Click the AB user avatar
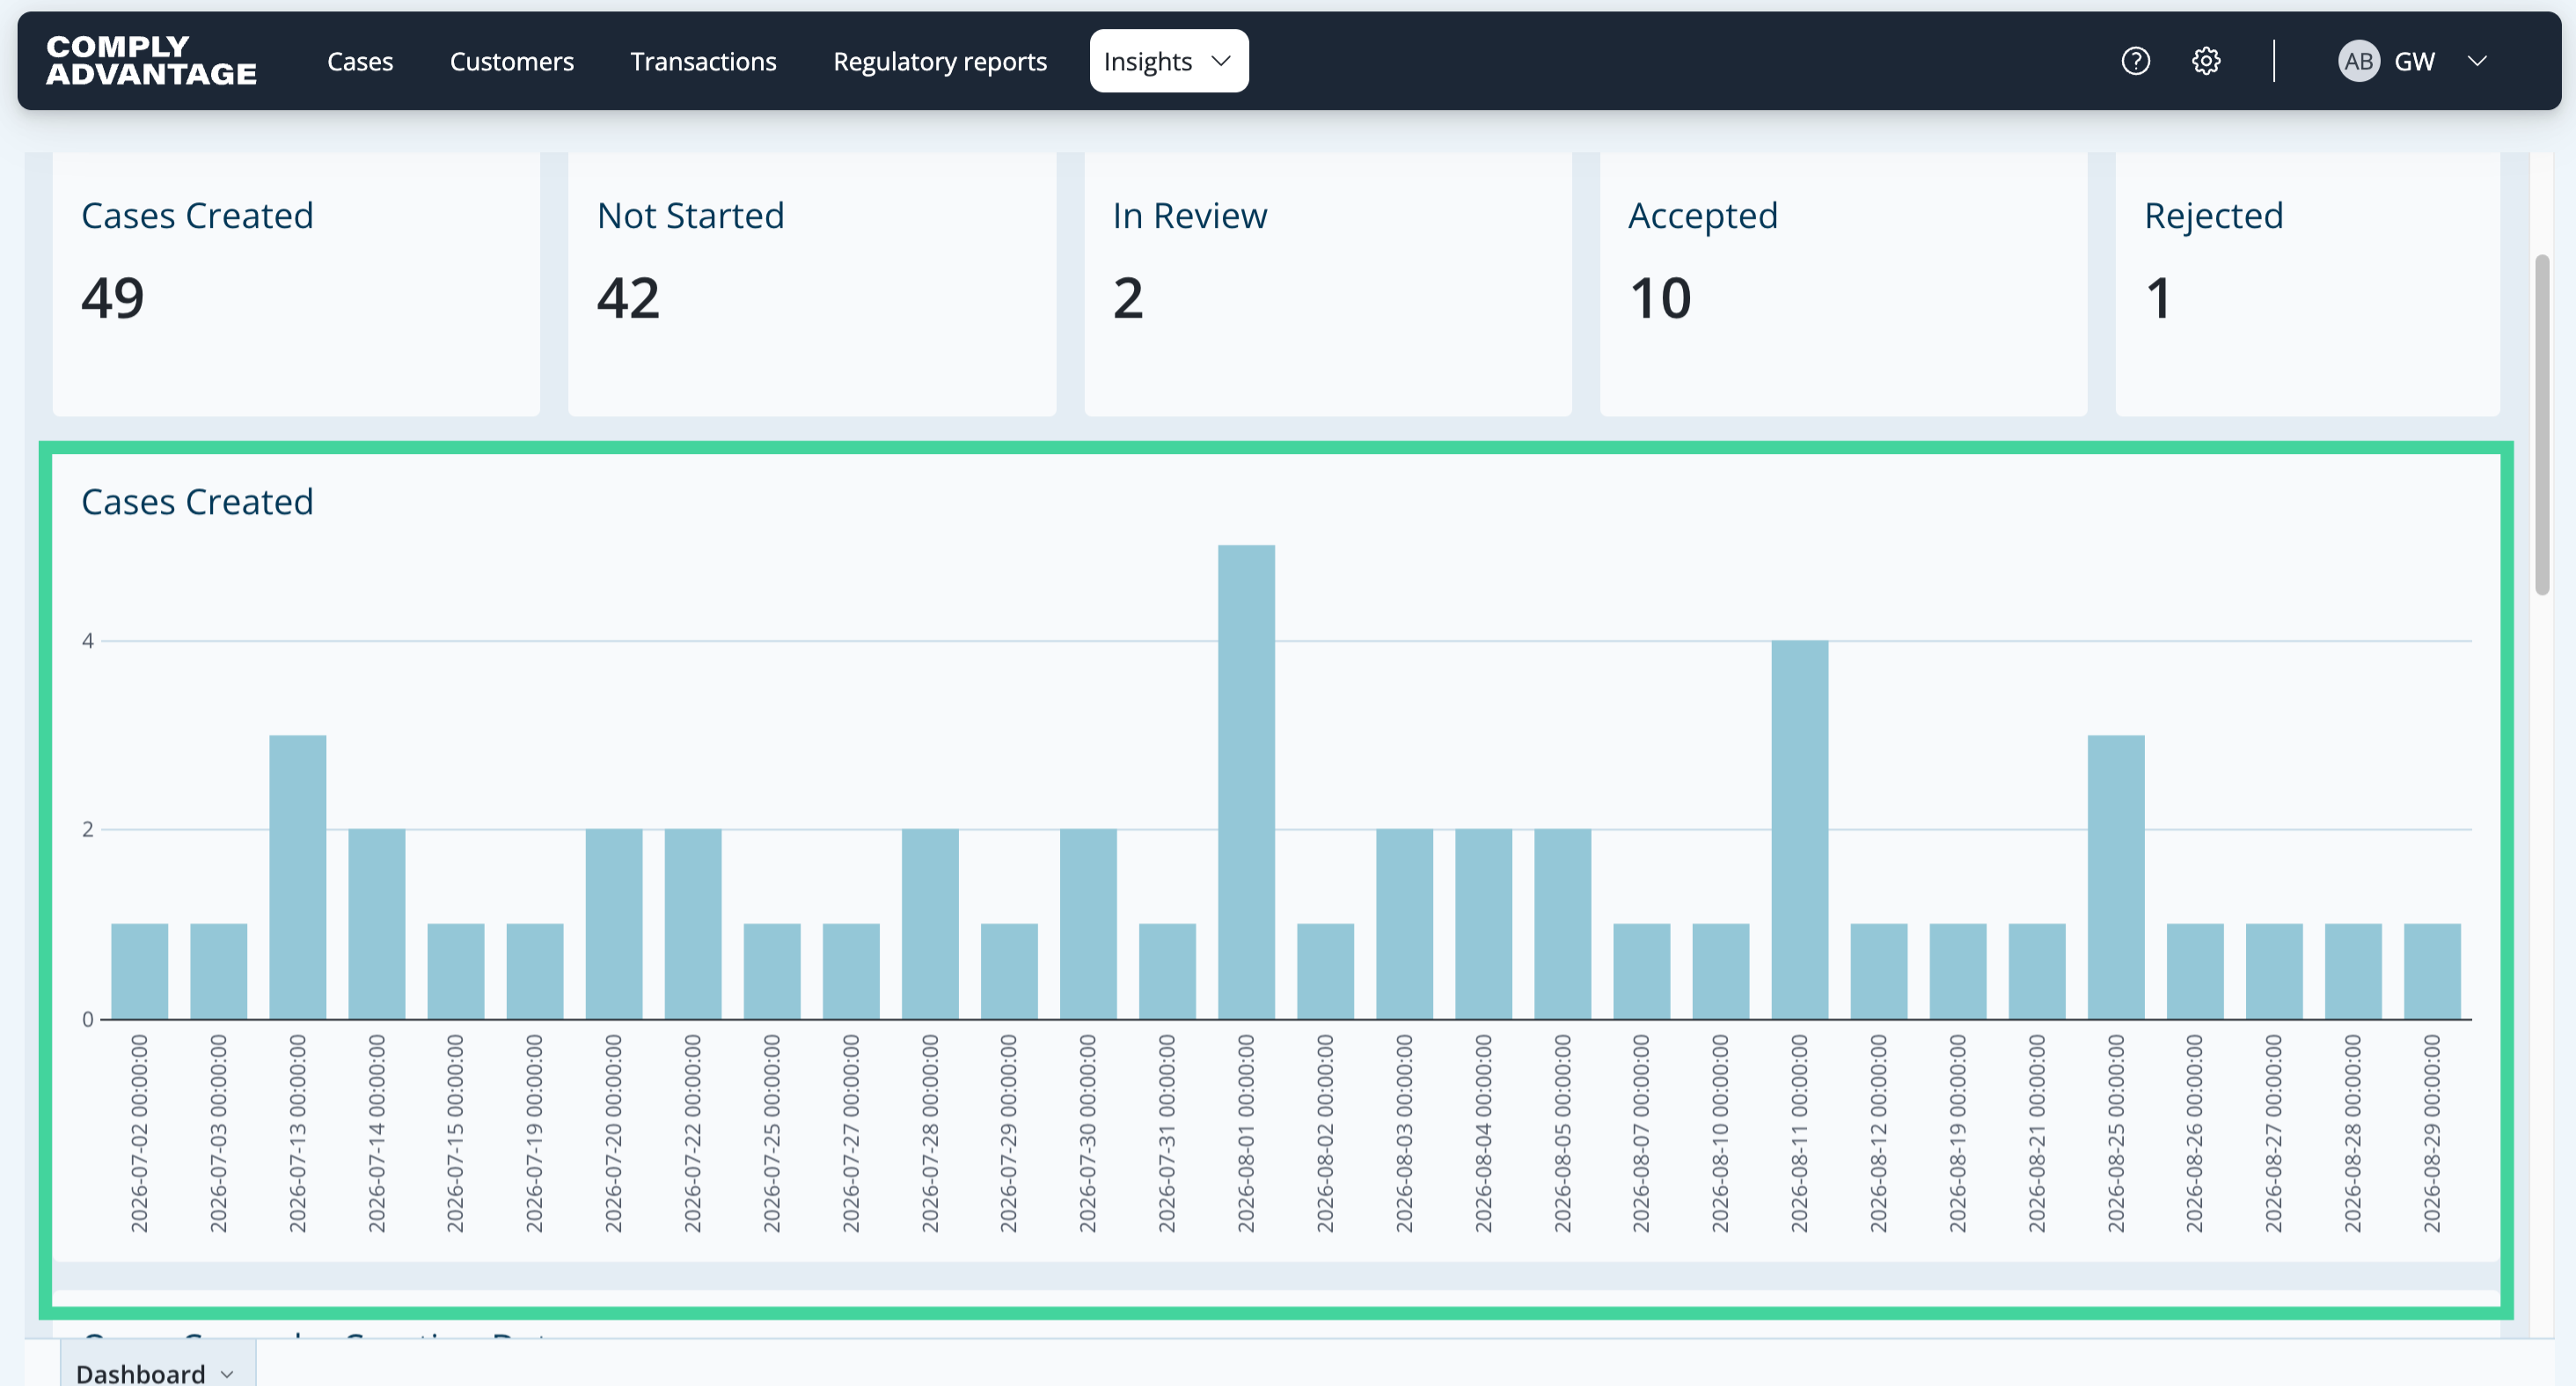 2358,61
